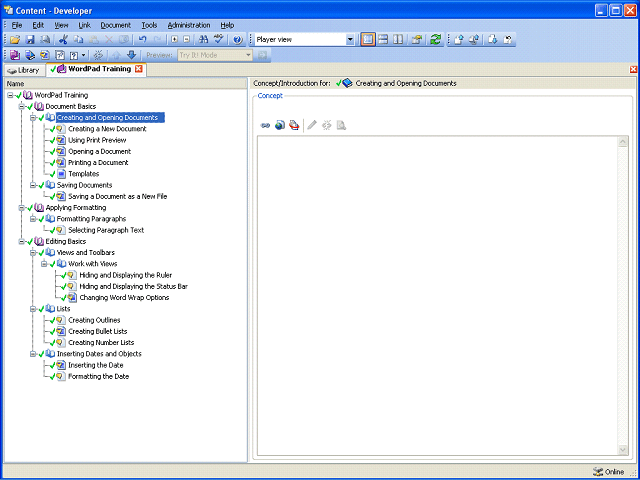This screenshot has height=480, width=640.
Task: Open the Tools menu
Action: pyautogui.click(x=149, y=25)
